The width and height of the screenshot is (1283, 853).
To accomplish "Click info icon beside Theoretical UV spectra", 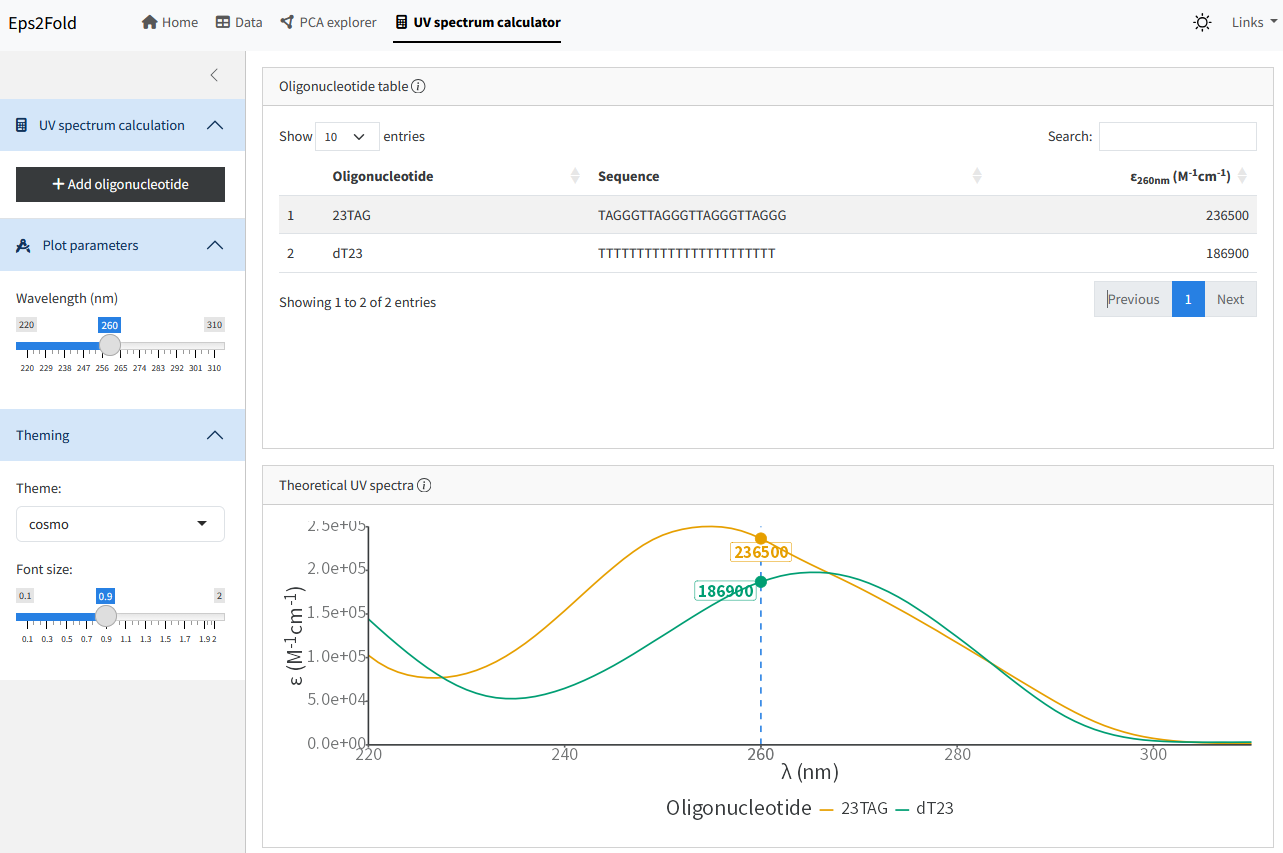I will click(x=424, y=486).
